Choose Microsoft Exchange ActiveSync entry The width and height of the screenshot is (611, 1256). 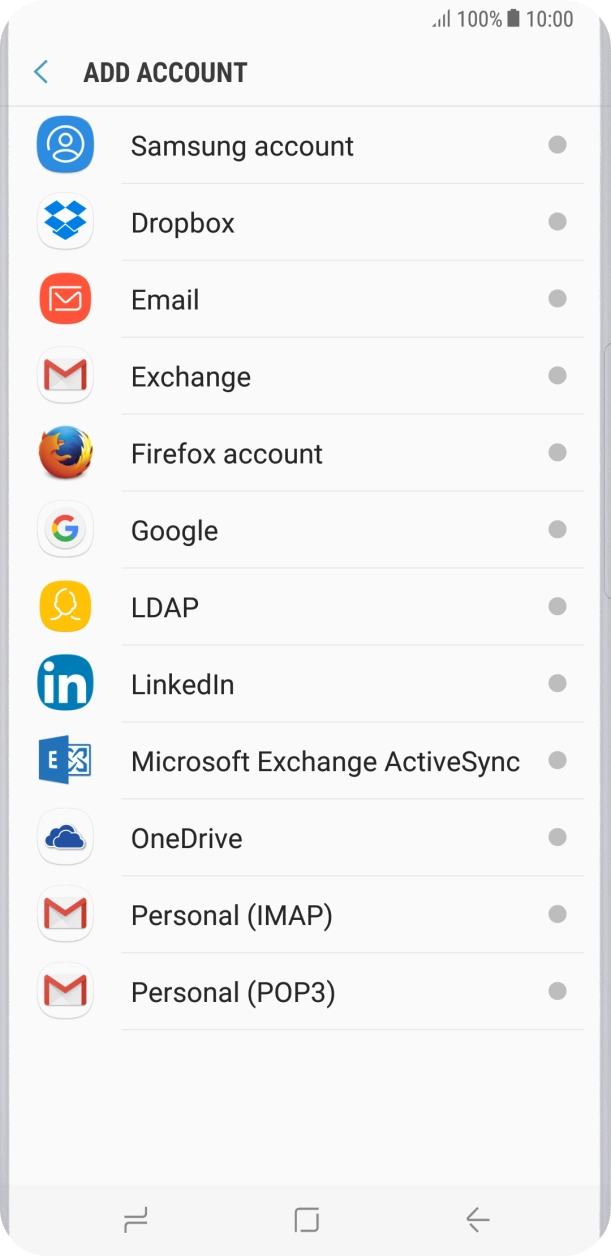pyautogui.click(x=325, y=761)
